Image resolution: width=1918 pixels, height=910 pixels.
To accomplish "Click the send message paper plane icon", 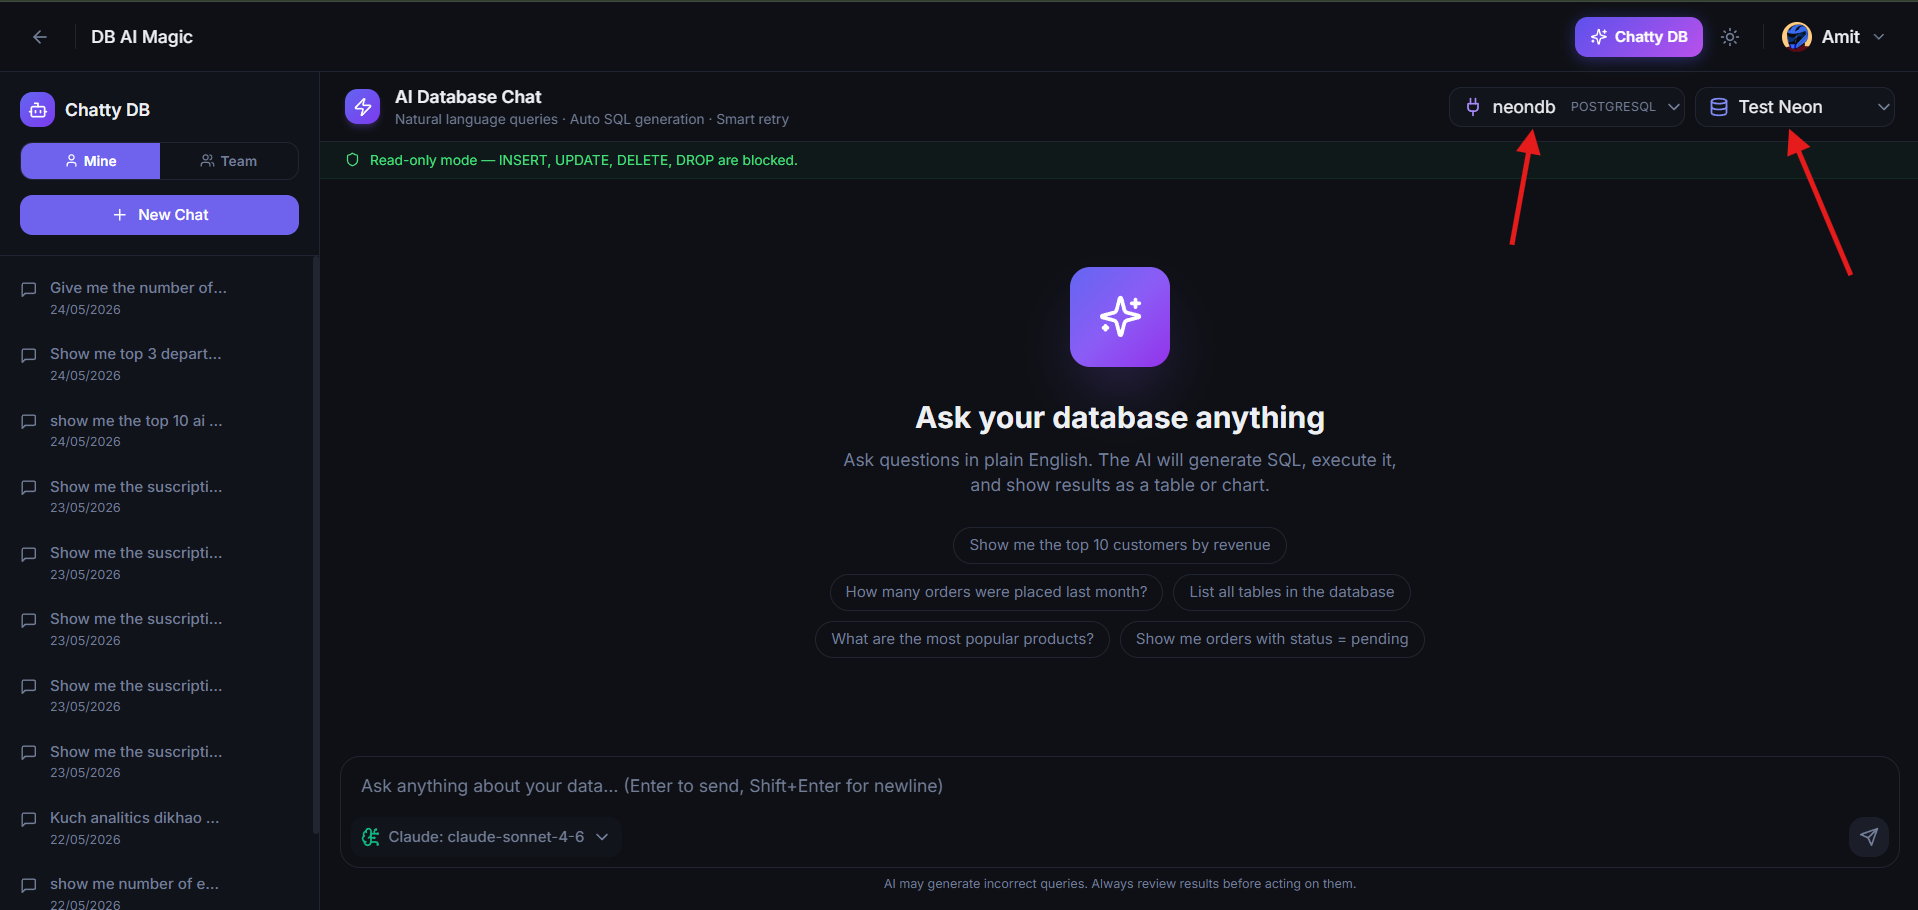I will coord(1868,837).
